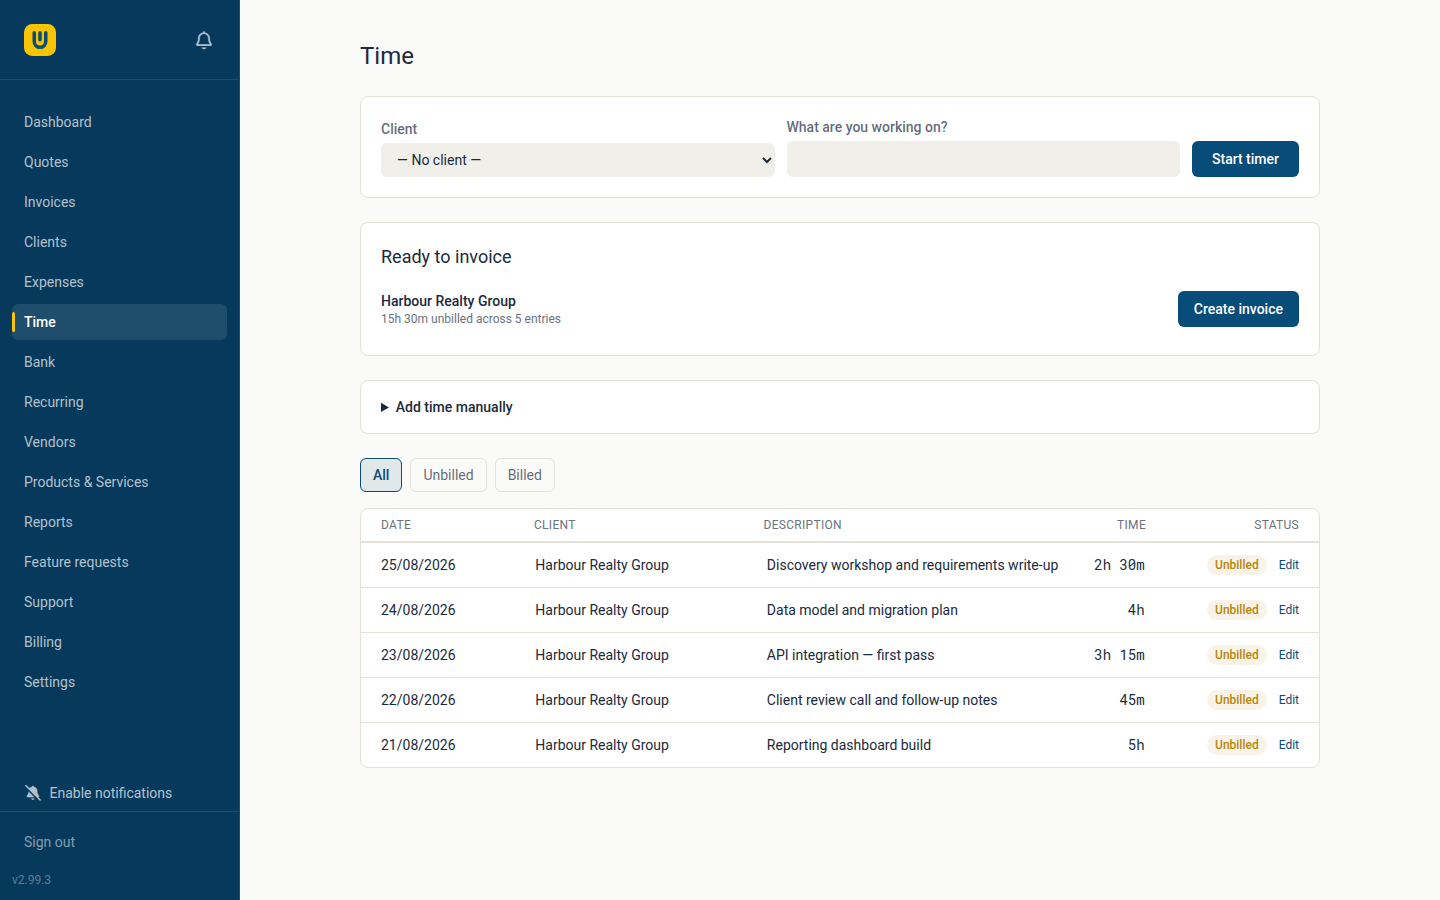Edit the Discovery workshop entry

(1288, 565)
